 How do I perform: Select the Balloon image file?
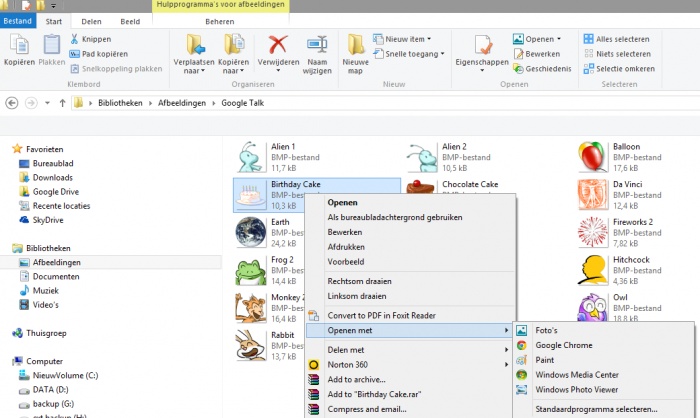pyautogui.click(x=619, y=157)
